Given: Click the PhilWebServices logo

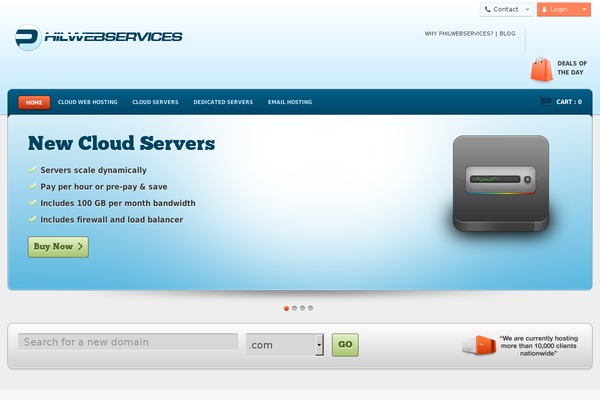Looking at the screenshot, I should click(x=98, y=37).
